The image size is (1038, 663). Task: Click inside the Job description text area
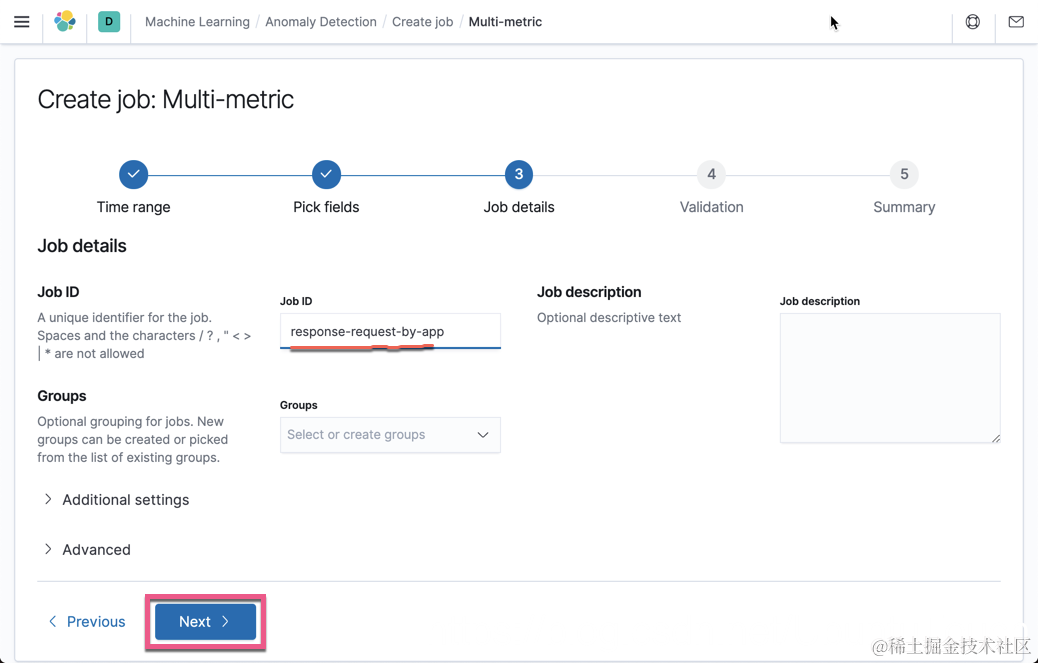(x=890, y=378)
